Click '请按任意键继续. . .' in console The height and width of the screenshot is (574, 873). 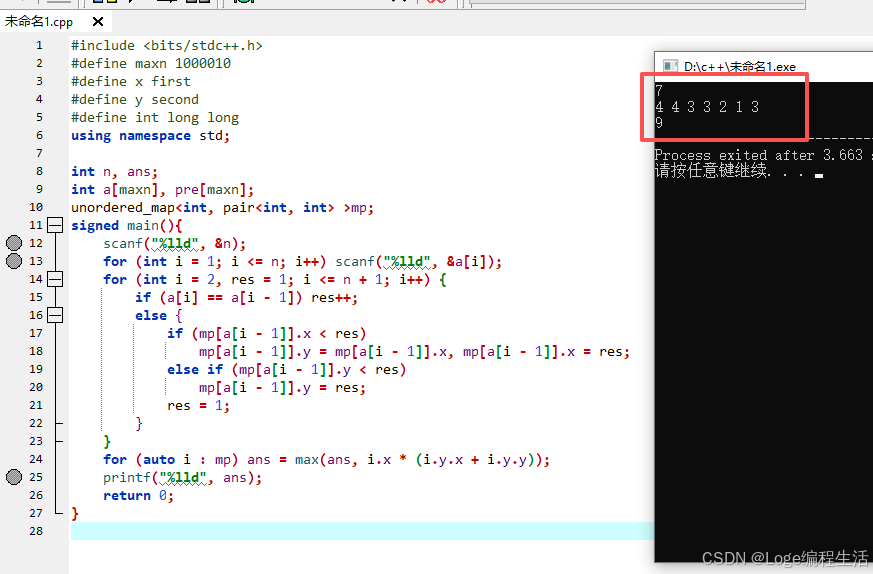point(729,170)
